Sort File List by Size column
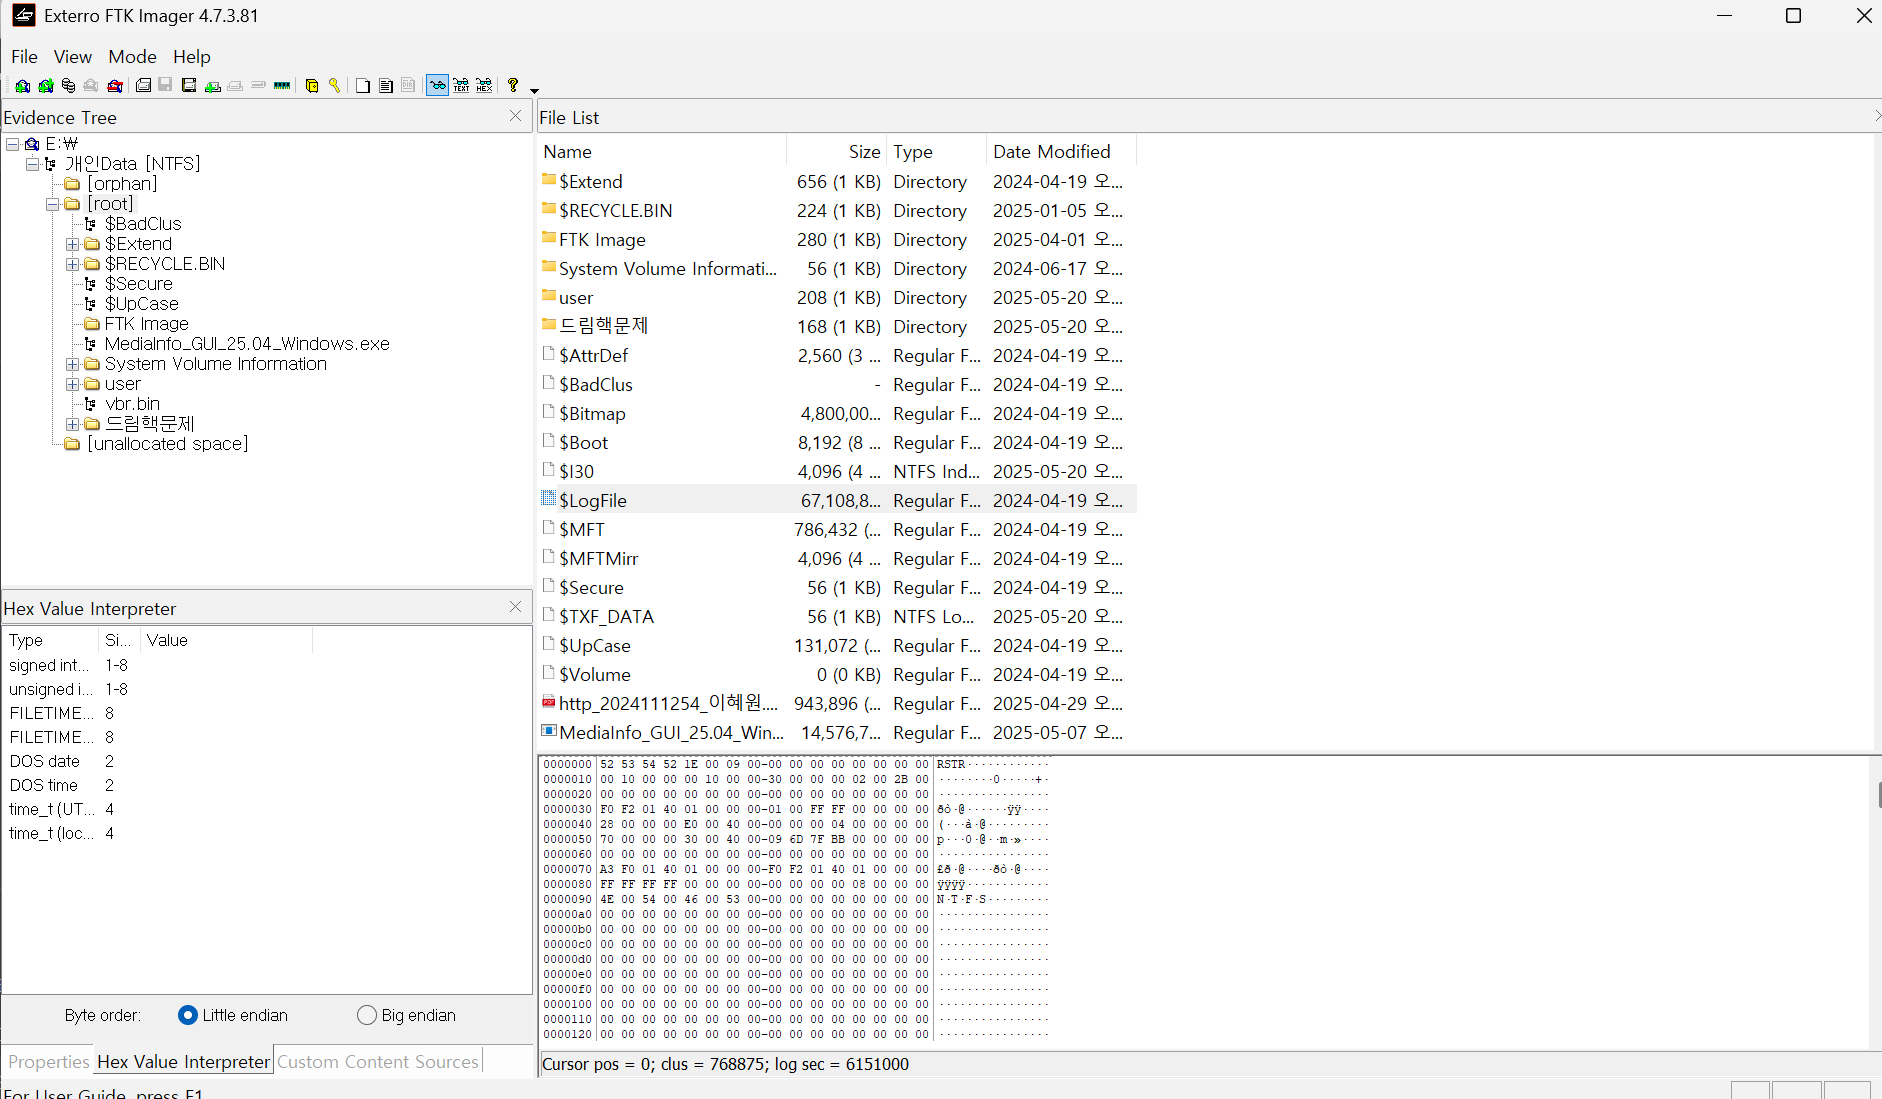 837,152
